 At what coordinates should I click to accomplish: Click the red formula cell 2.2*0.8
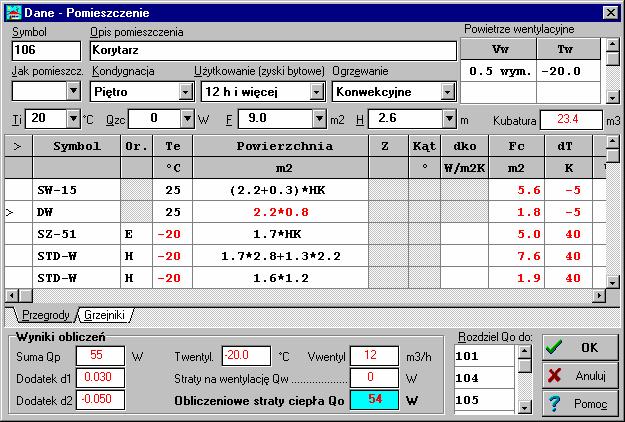[281, 212]
